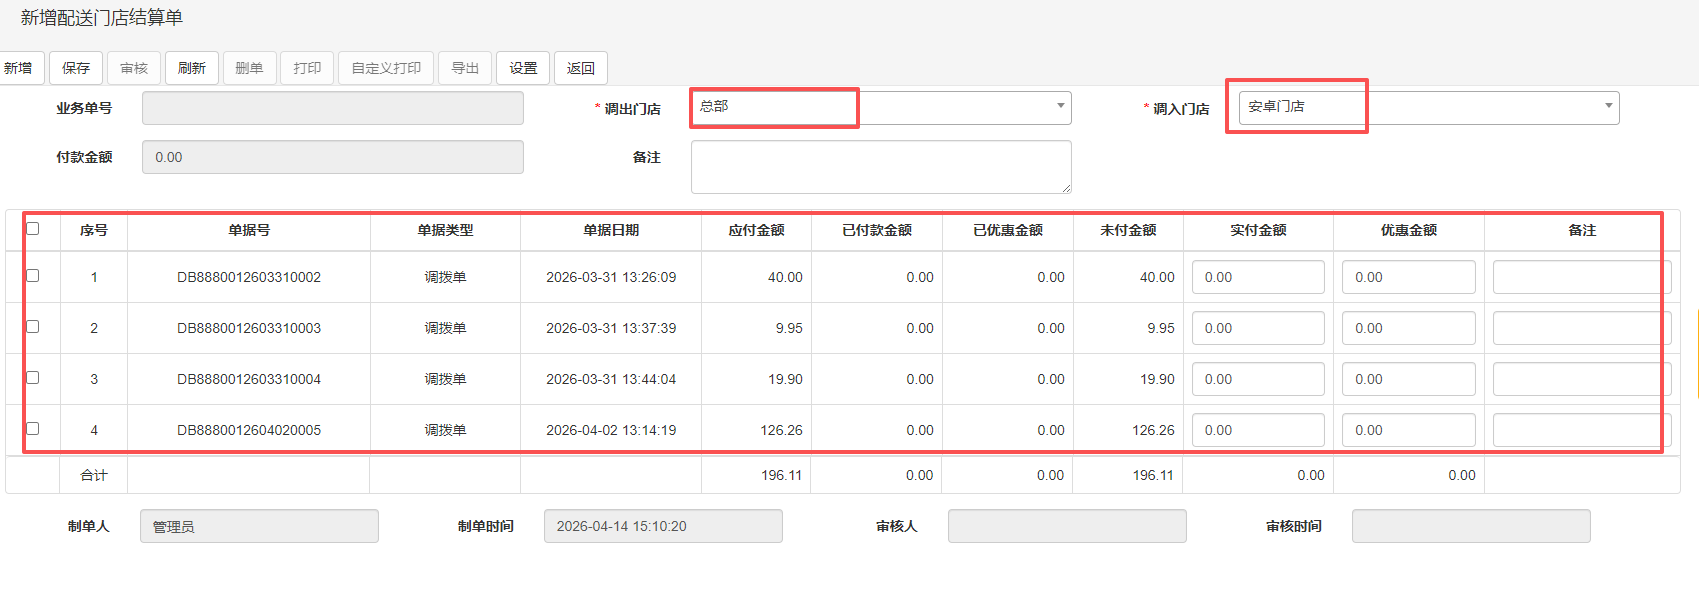Image resolution: width=1699 pixels, height=606 pixels.
Task: Sort by 单据日期 column header
Action: (x=611, y=230)
